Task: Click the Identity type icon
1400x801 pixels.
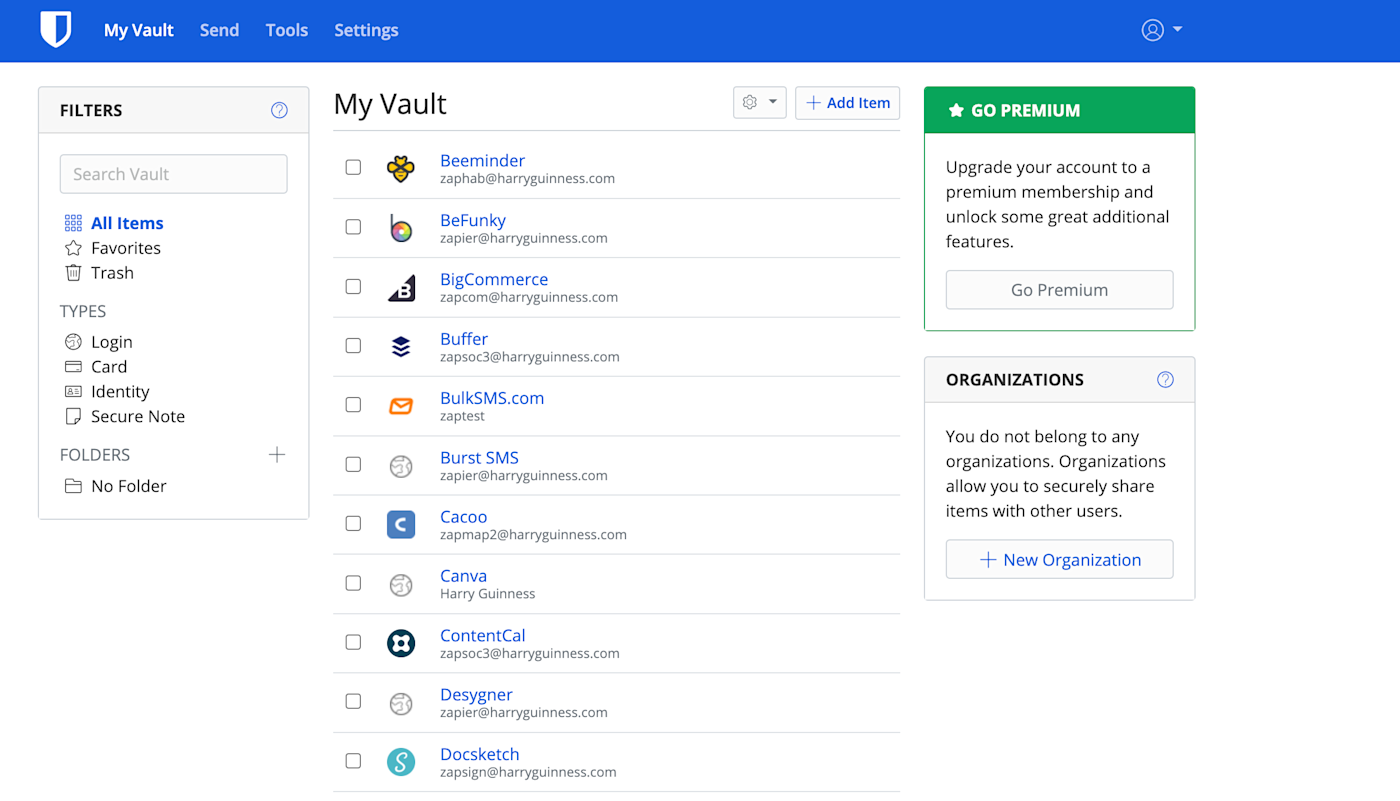Action: click(73, 392)
